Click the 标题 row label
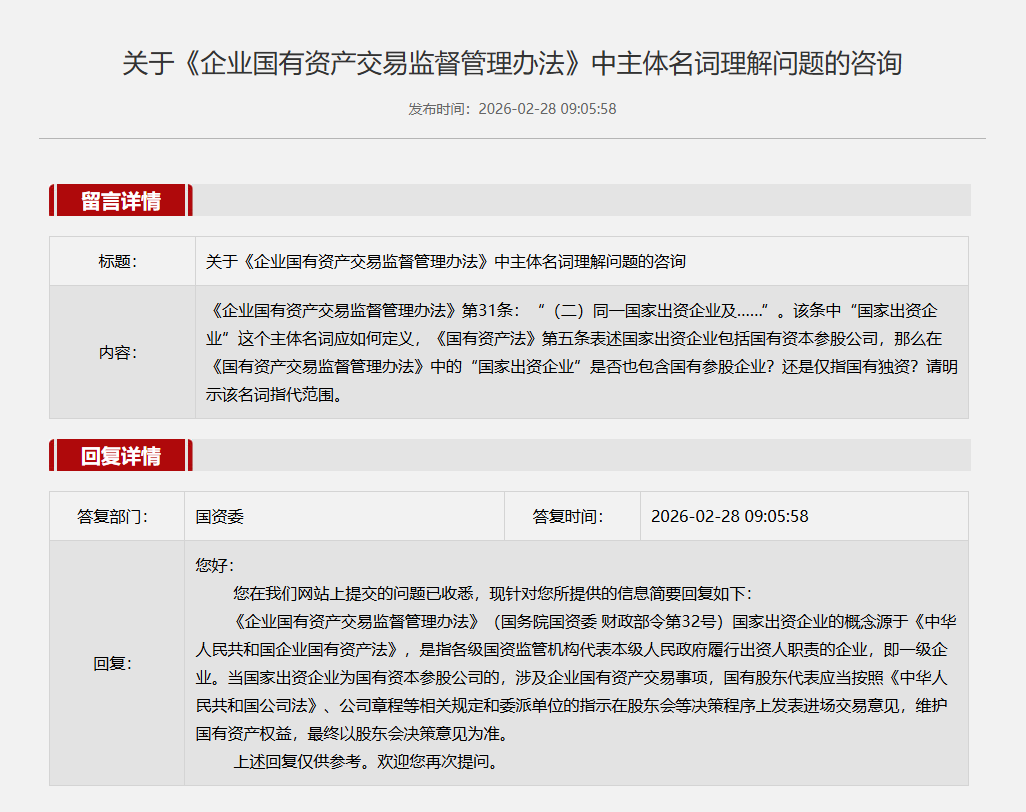This screenshot has height=812, width=1026. click(x=118, y=262)
